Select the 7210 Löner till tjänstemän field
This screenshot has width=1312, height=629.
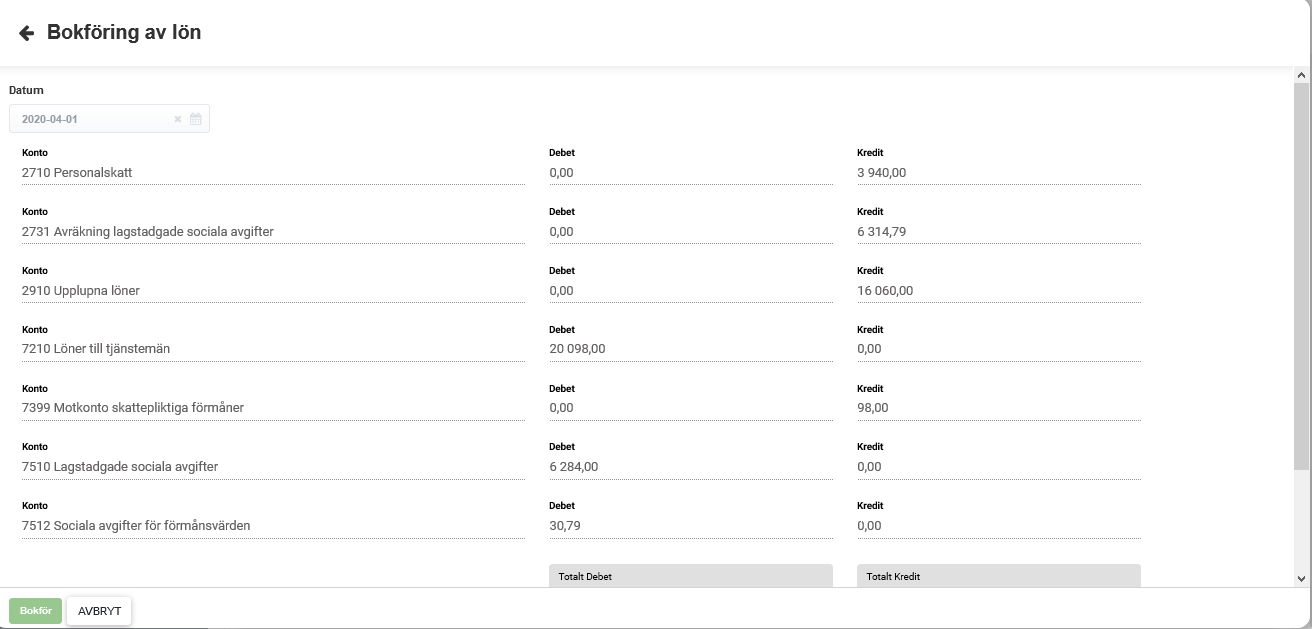coord(272,349)
